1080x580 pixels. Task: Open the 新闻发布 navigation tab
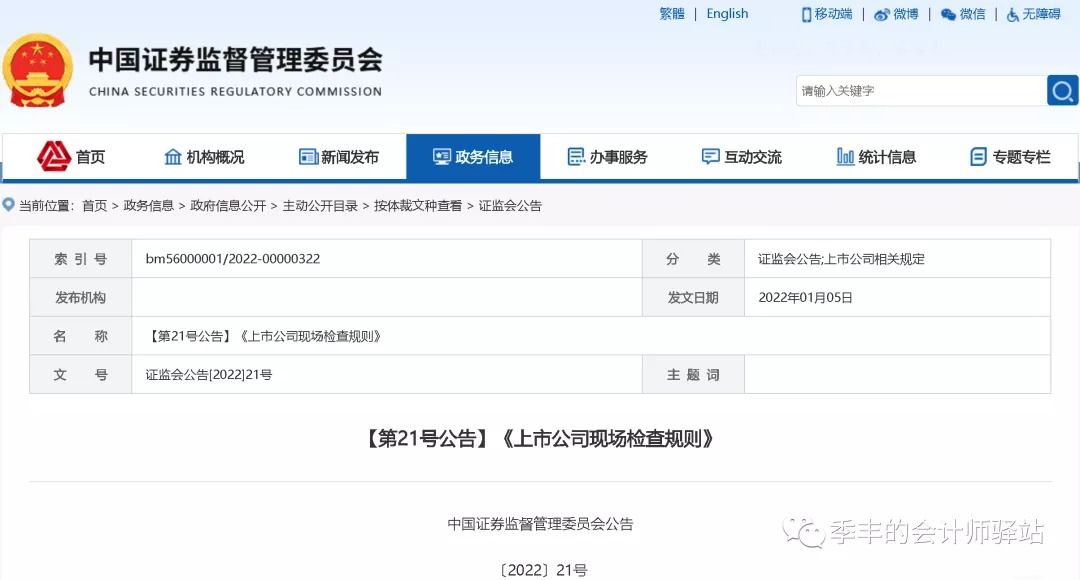(x=339, y=157)
